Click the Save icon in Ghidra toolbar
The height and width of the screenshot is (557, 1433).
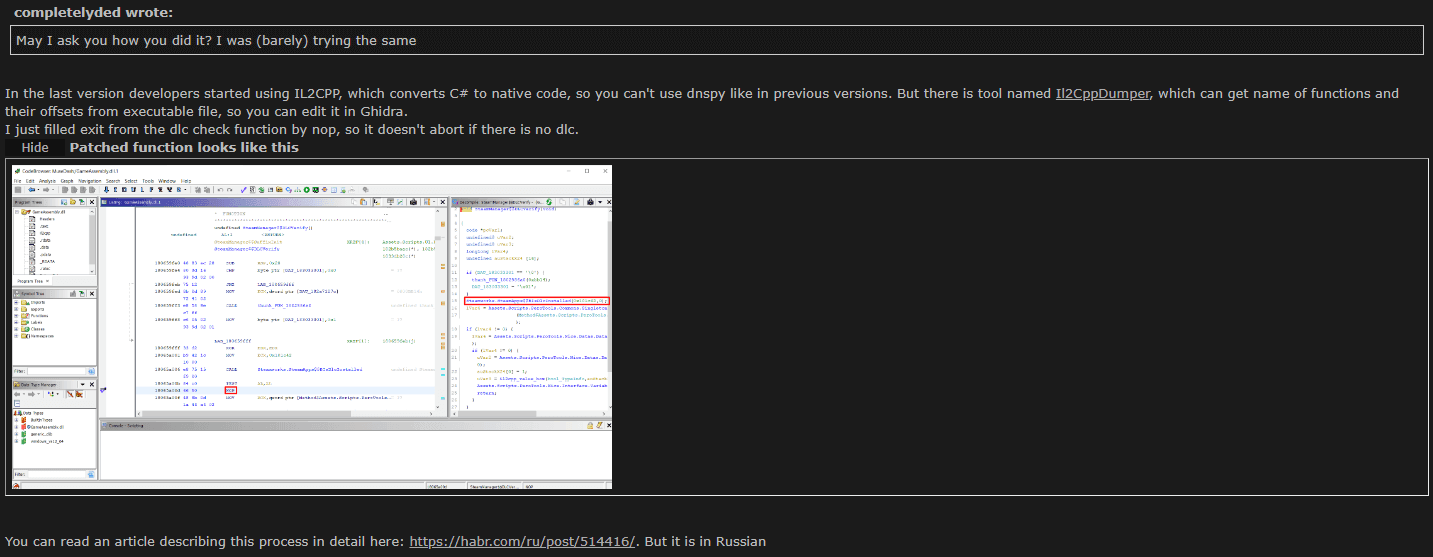tap(18, 189)
